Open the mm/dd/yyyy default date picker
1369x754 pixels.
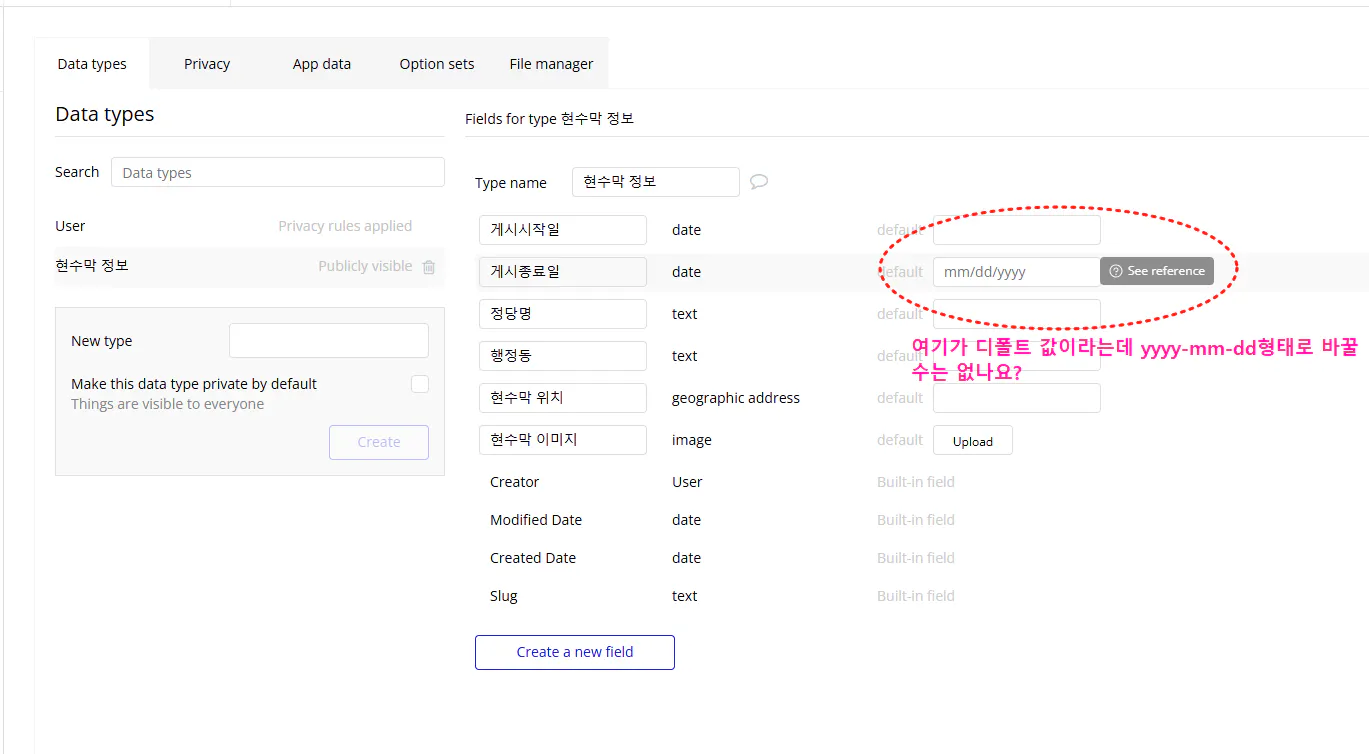coord(1016,271)
